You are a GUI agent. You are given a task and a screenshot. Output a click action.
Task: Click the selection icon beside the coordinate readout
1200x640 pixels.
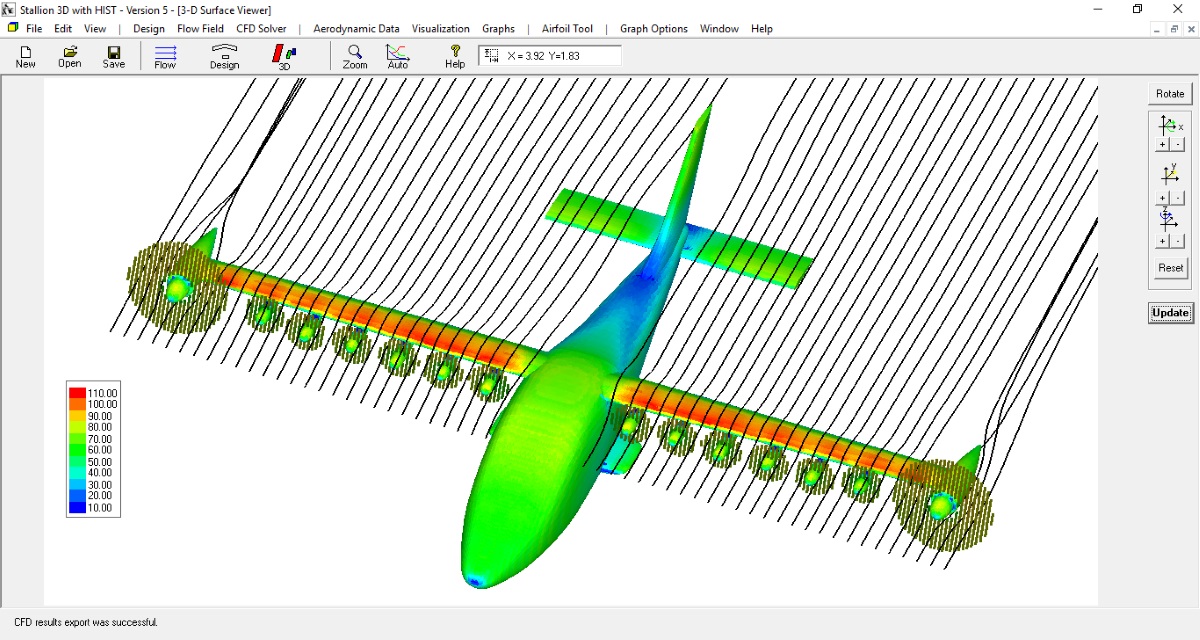click(x=492, y=55)
